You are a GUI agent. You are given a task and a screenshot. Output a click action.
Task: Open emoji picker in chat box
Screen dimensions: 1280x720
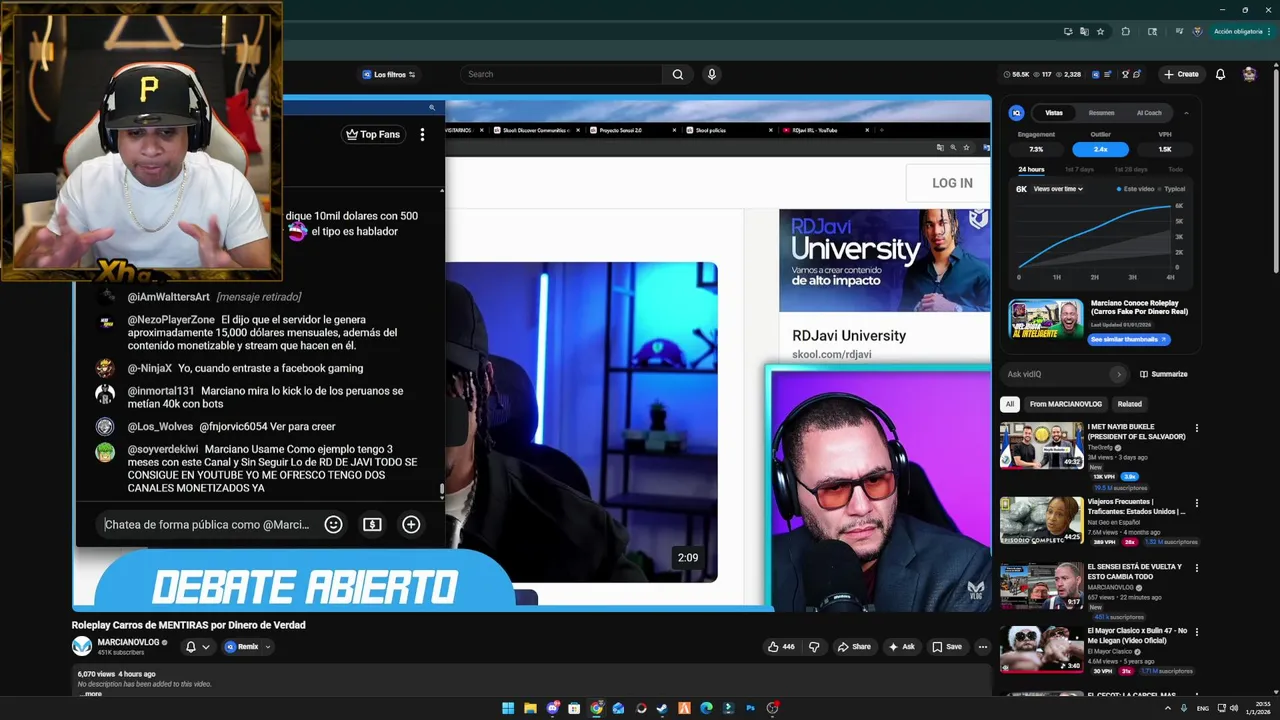(334, 524)
